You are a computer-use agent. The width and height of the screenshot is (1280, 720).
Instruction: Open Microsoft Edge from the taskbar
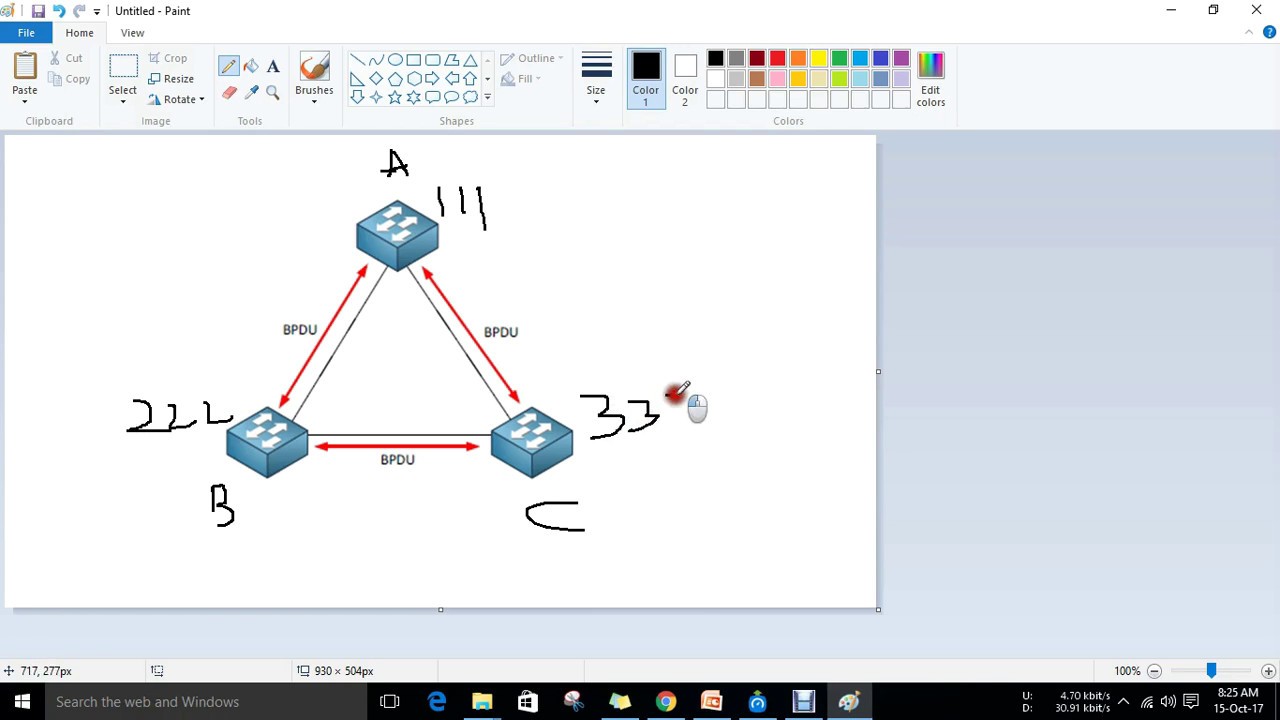437,702
